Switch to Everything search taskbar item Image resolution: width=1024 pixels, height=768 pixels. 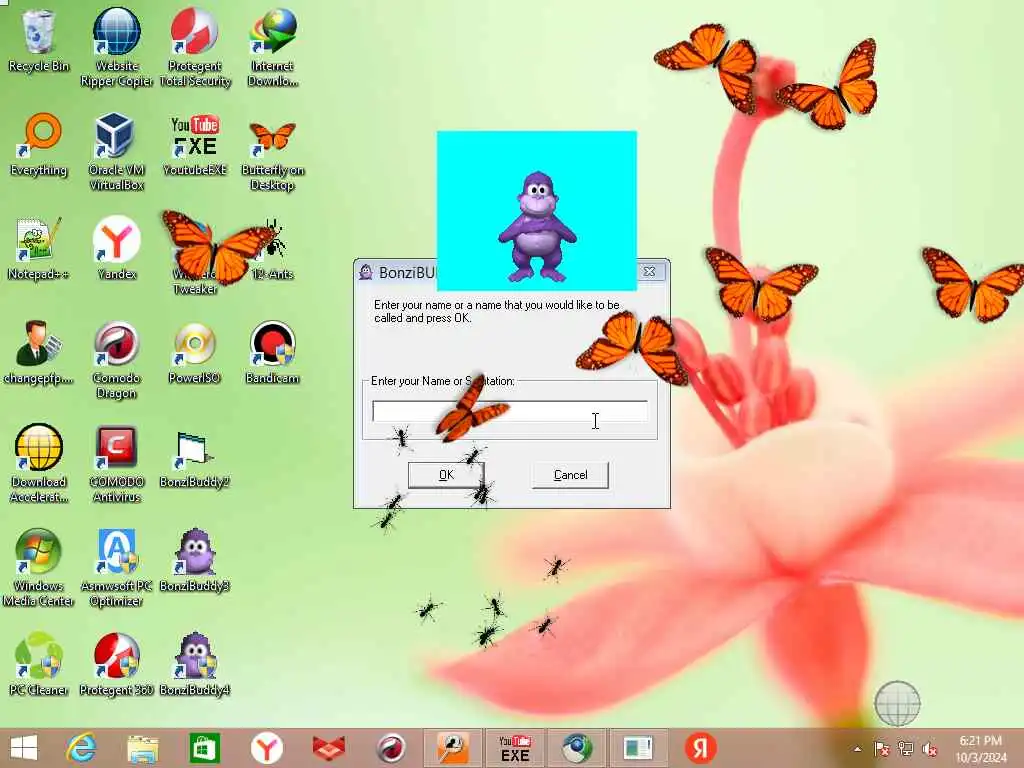[453, 748]
